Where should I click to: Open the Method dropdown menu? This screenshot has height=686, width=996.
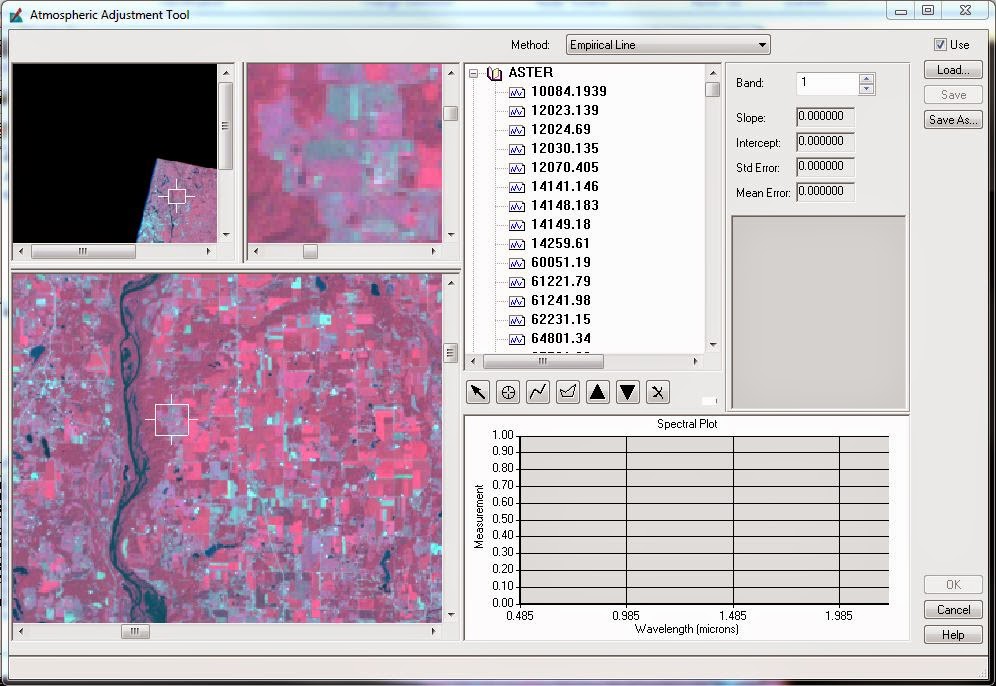coord(763,44)
